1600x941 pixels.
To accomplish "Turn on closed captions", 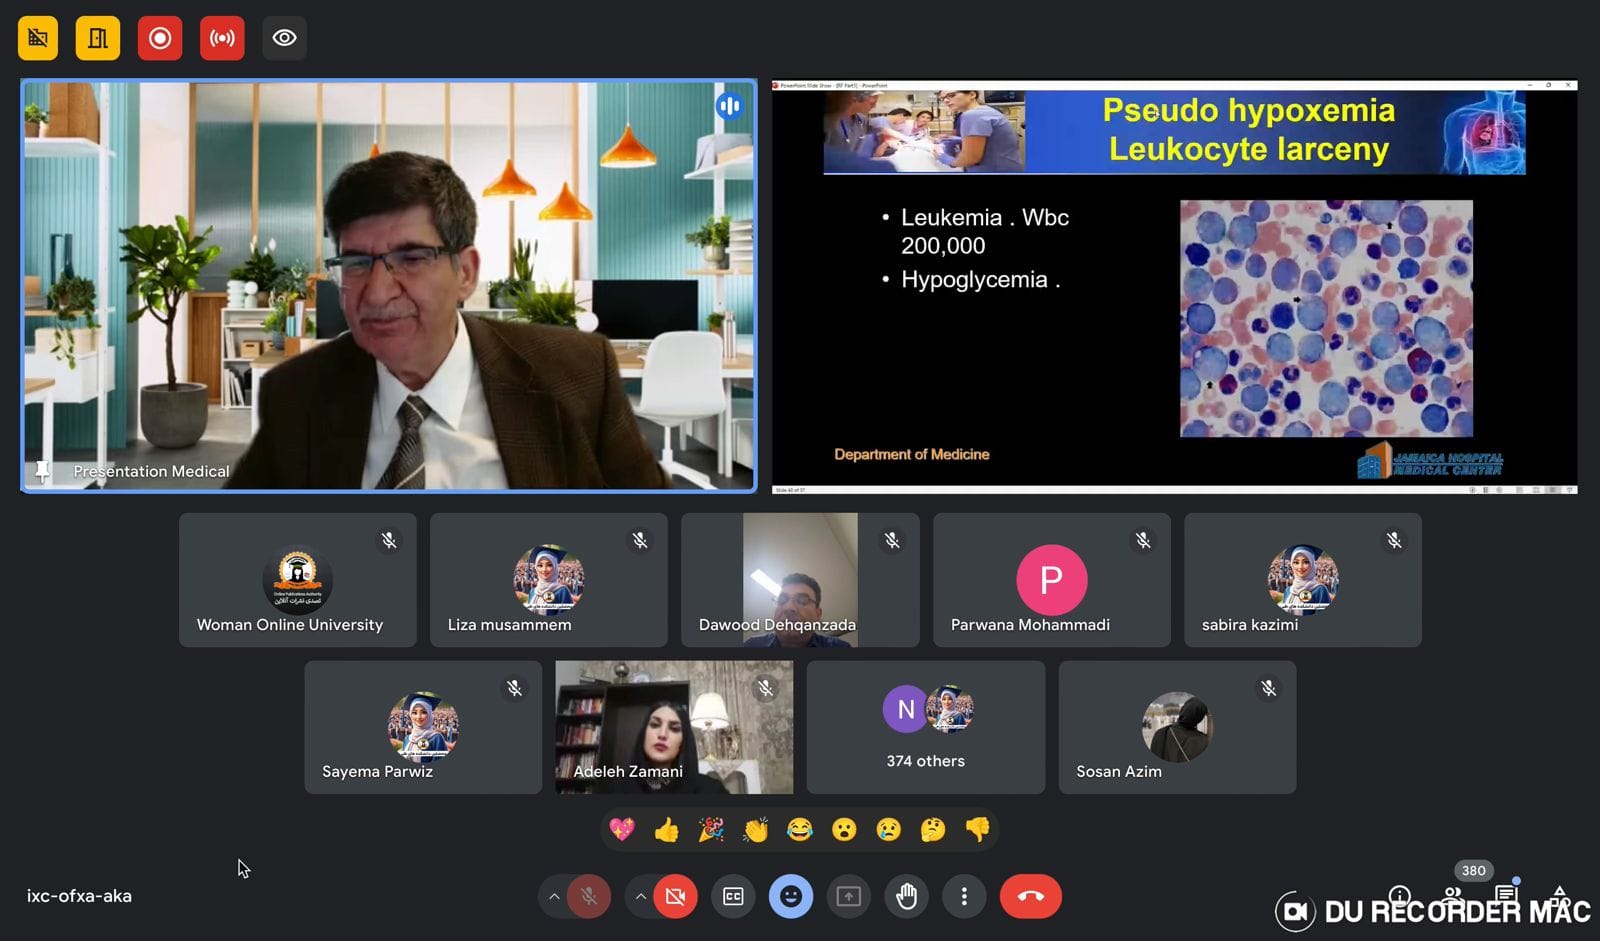I will 733,897.
